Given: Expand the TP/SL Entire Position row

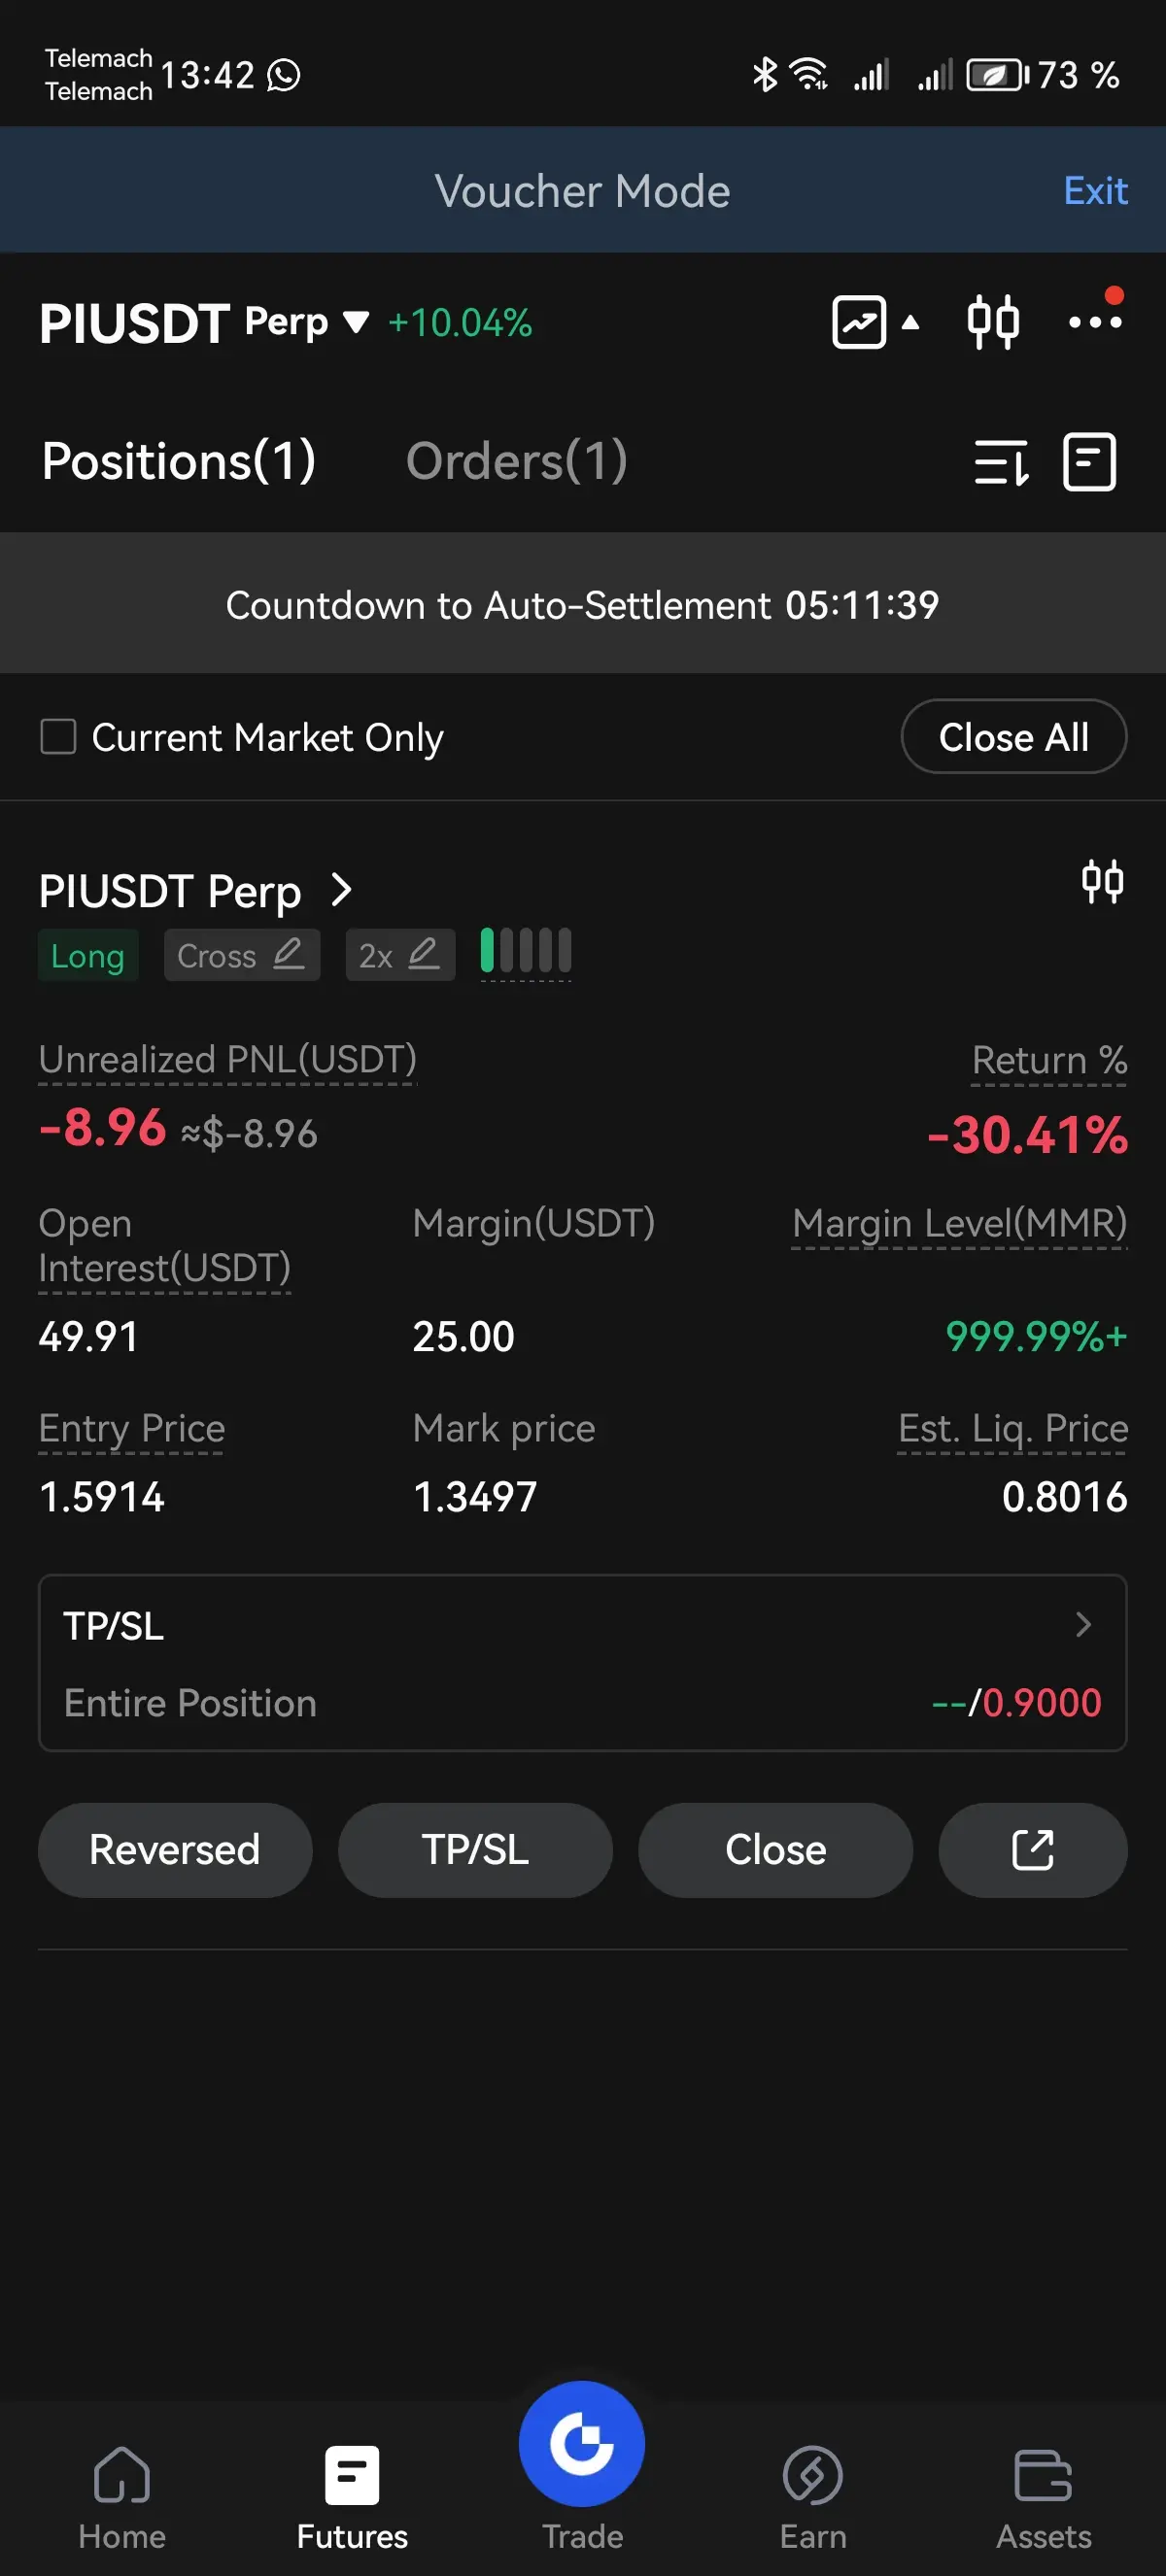Looking at the screenshot, I should (582, 1663).
